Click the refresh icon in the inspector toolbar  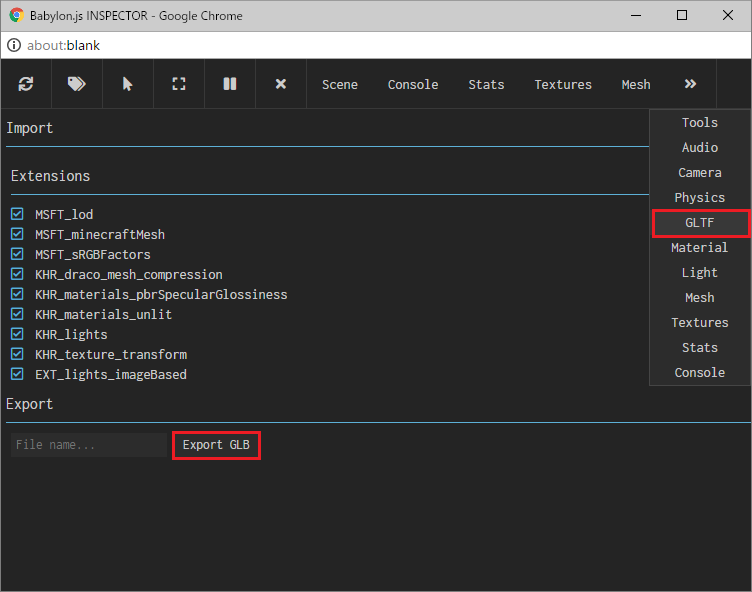point(26,84)
